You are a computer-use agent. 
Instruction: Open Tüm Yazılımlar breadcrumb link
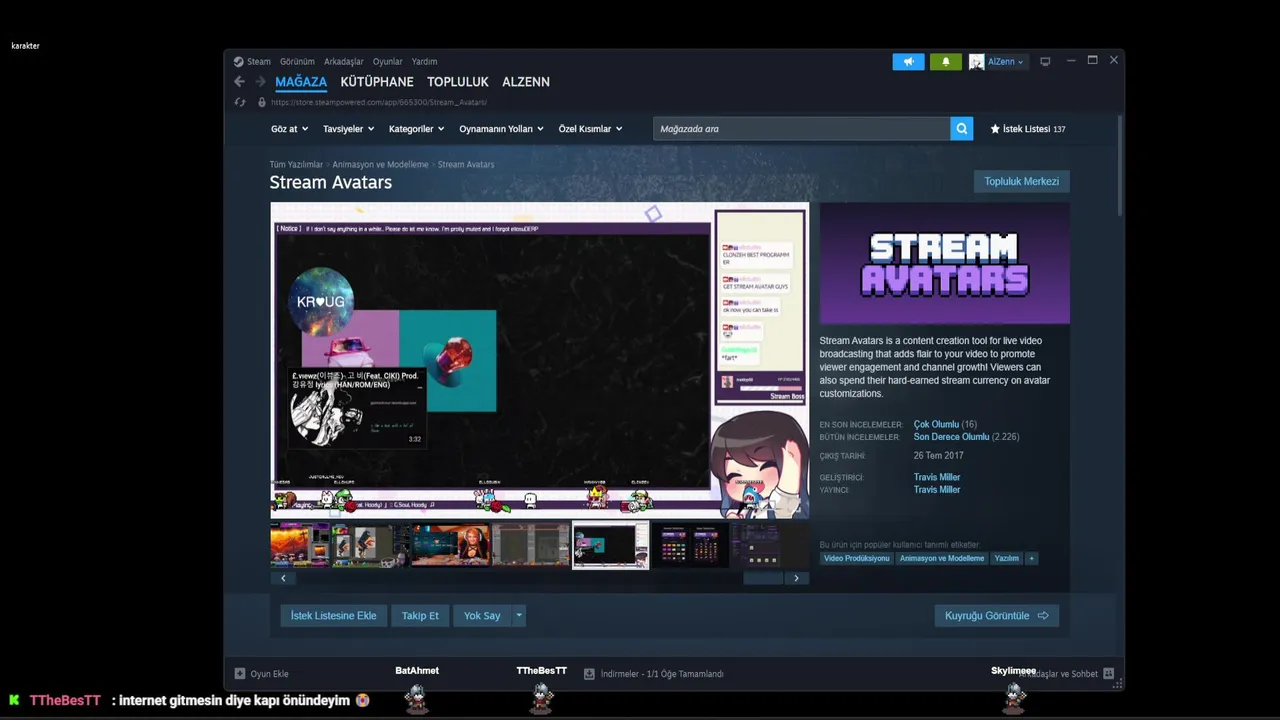click(296, 164)
